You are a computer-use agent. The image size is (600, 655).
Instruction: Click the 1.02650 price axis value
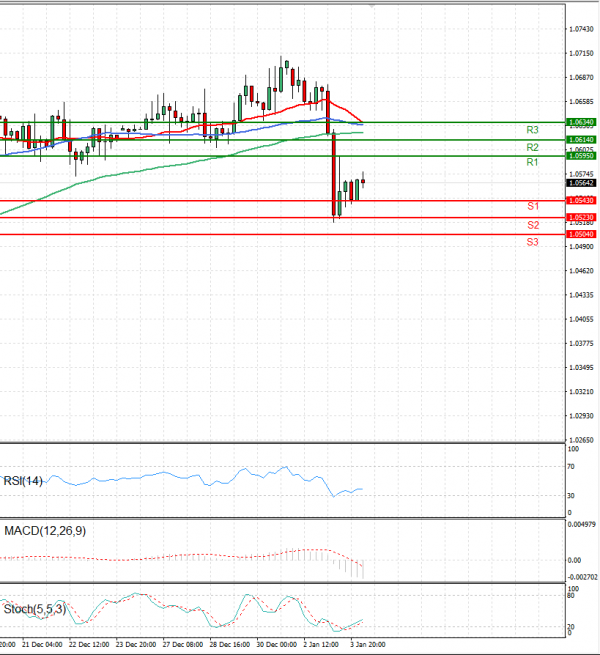click(581, 440)
